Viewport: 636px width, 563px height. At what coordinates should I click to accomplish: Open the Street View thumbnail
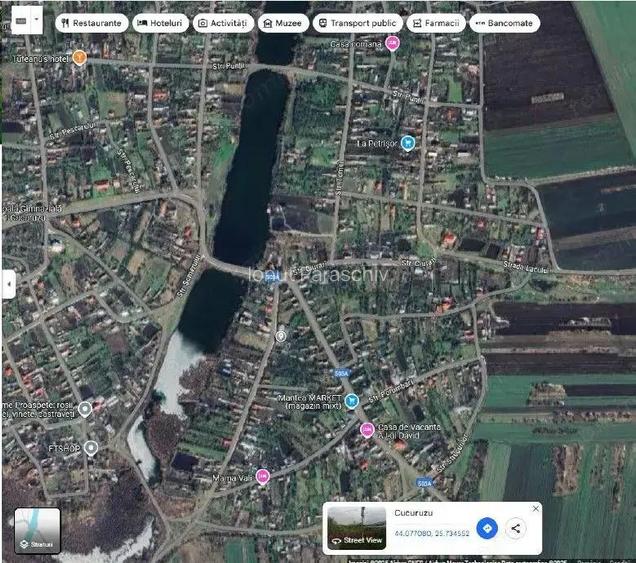[x=357, y=527]
